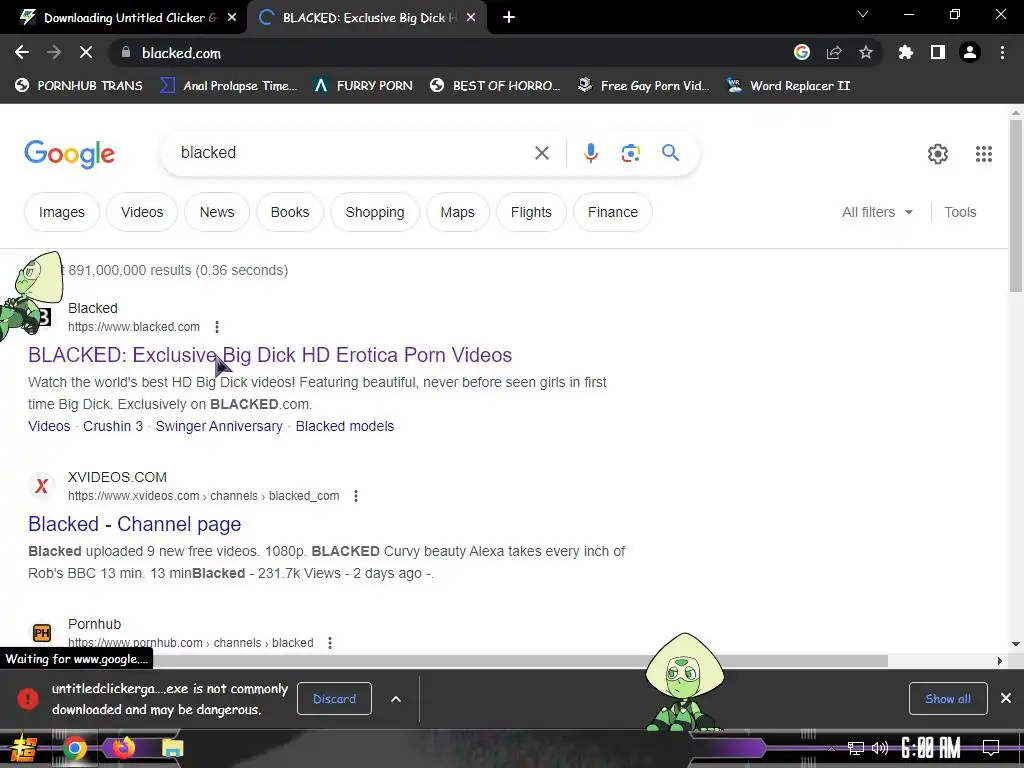Close the downloads bar
This screenshot has height=768, width=1024.
pos(1006,699)
